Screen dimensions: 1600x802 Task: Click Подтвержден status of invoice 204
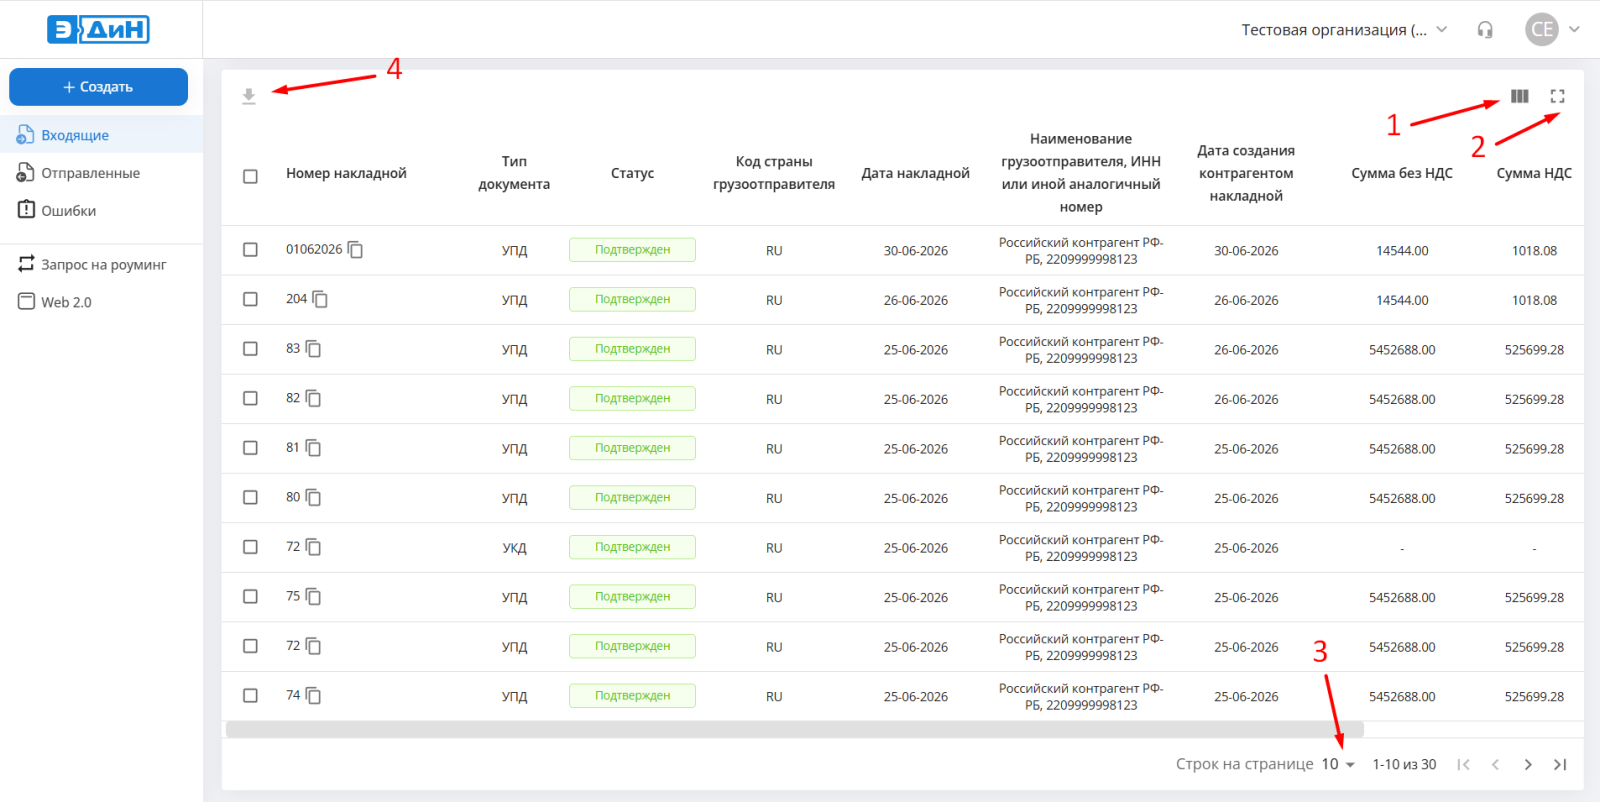click(x=632, y=299)
